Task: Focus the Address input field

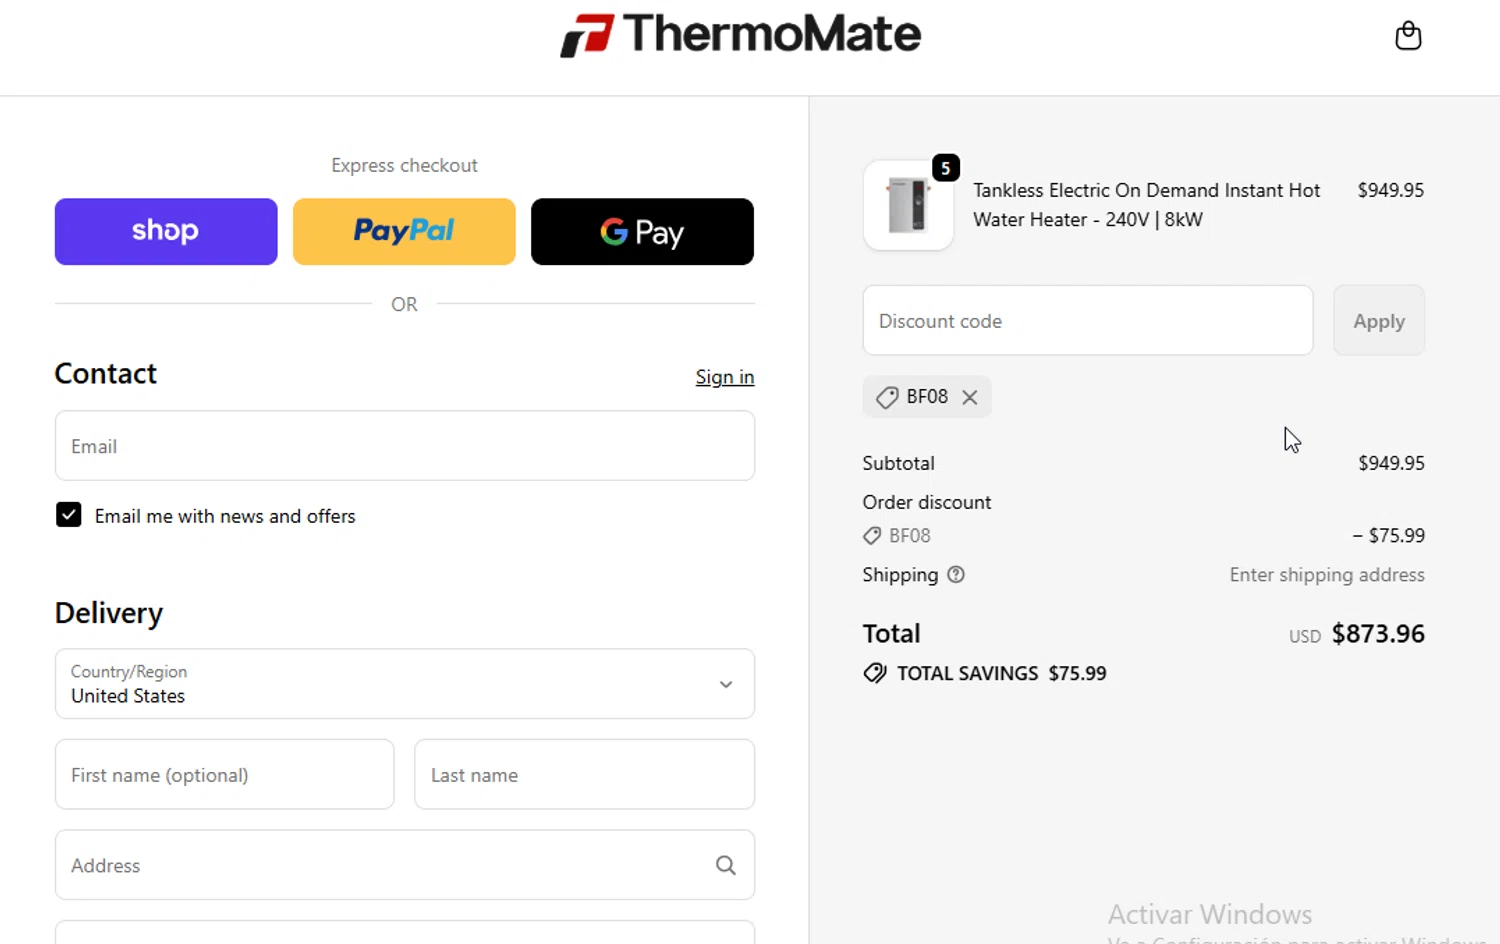Action: pos(405,865)
